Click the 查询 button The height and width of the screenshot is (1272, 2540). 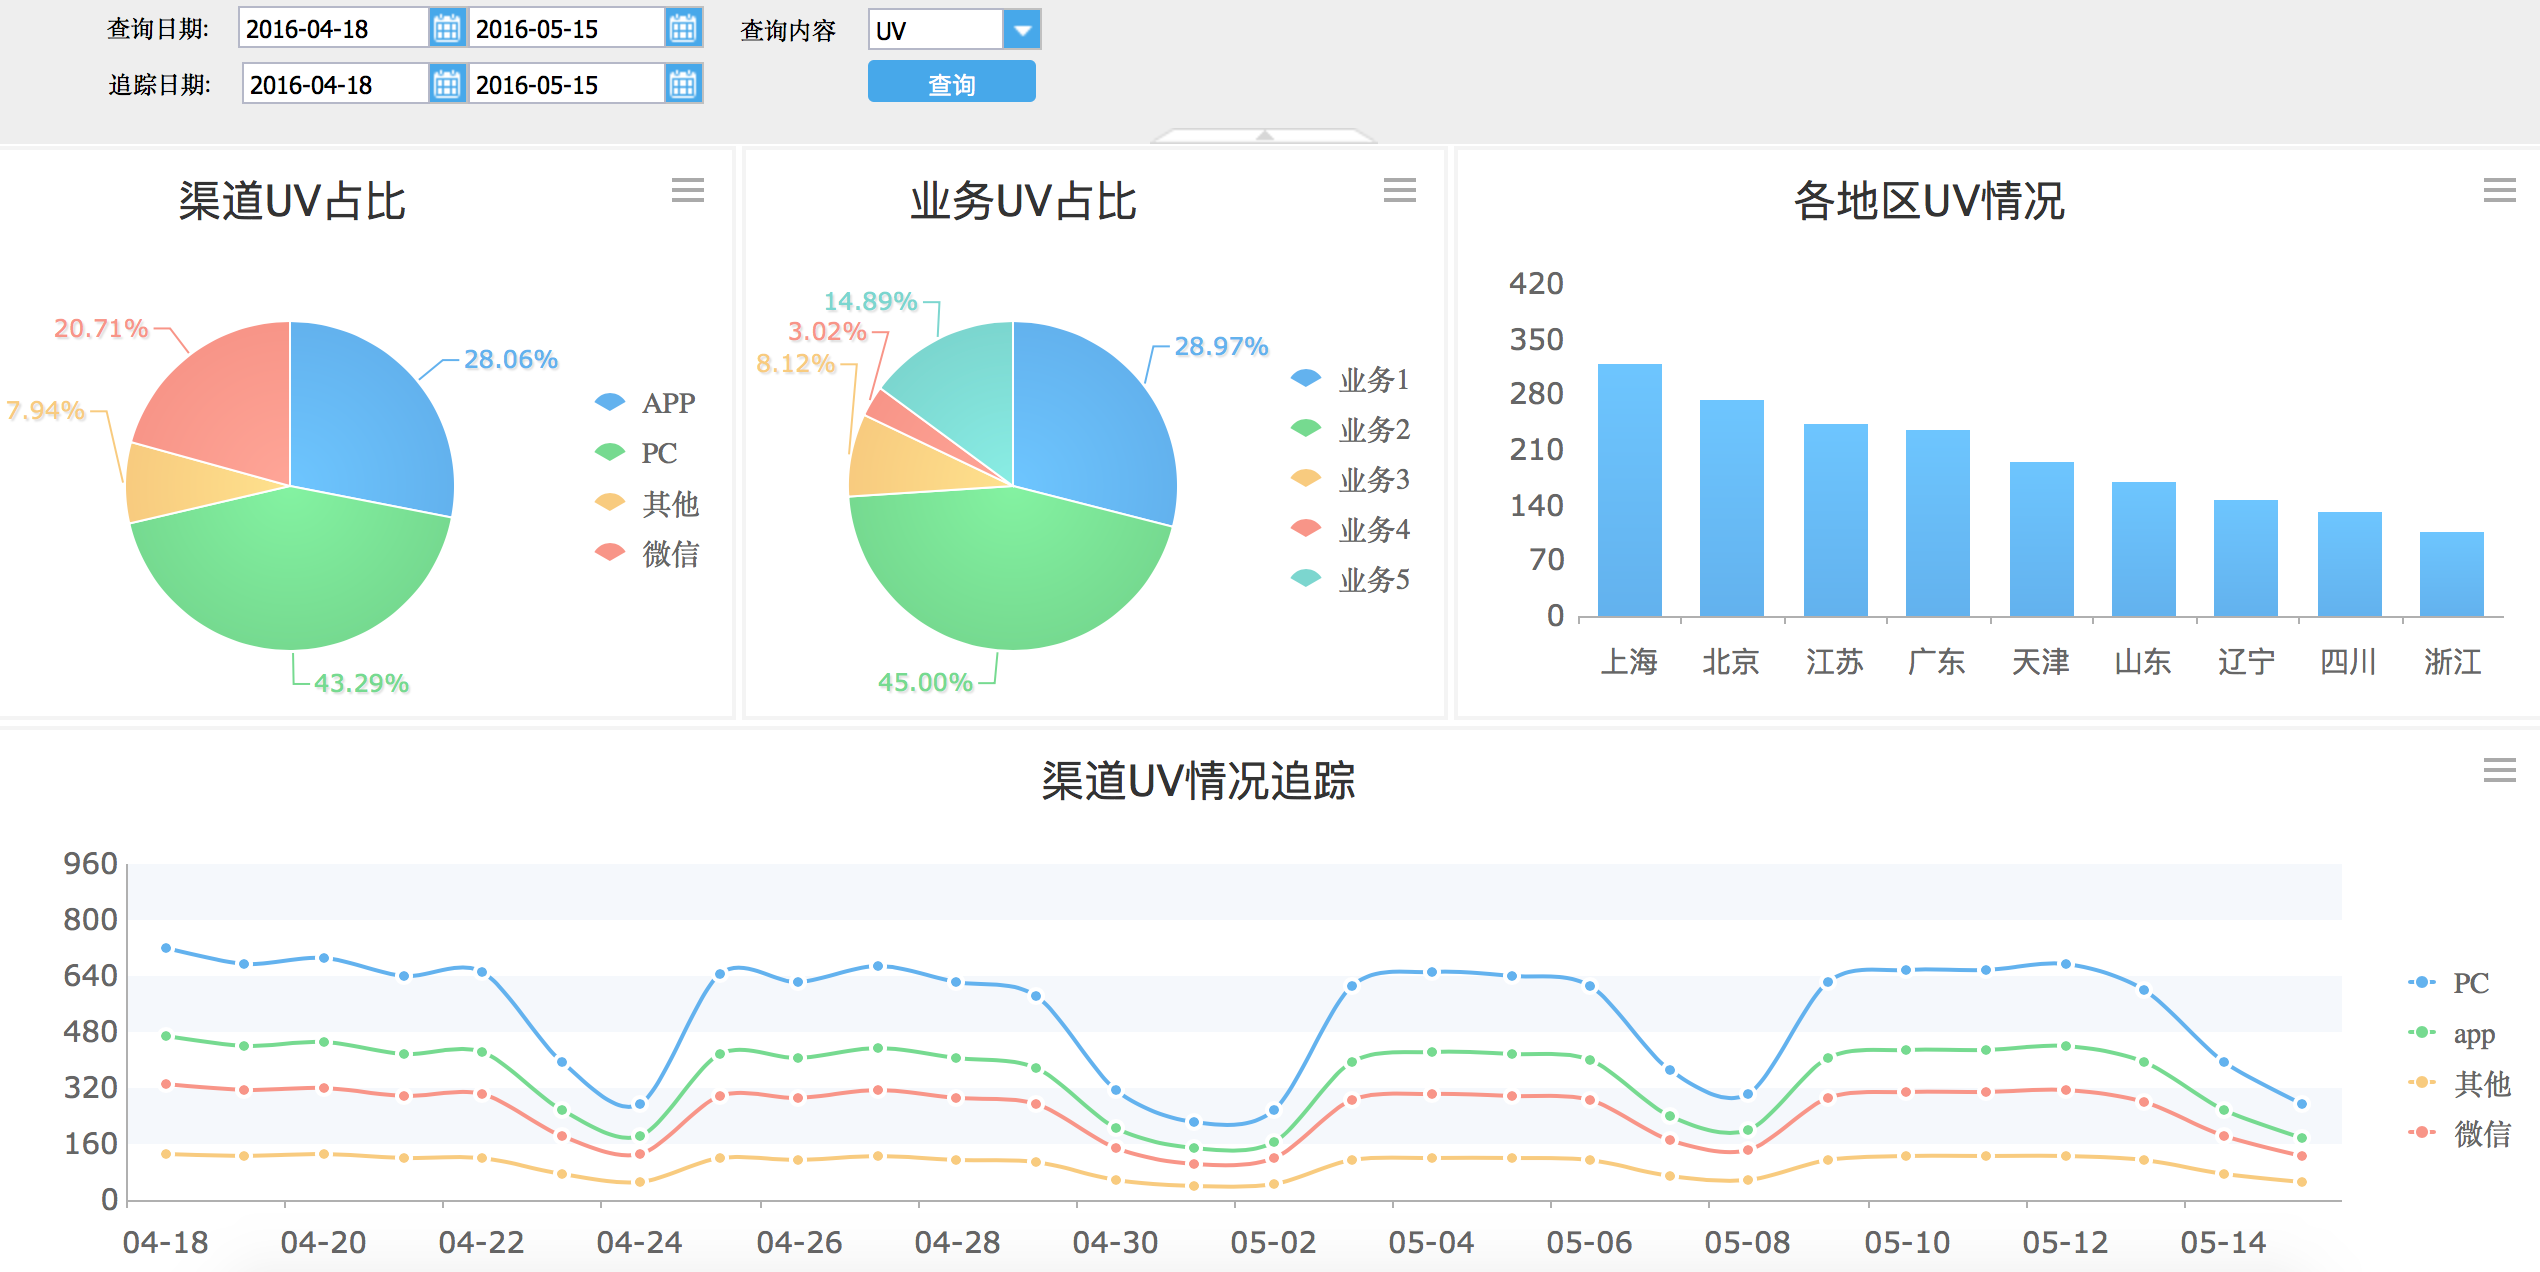pyautogui.click(x=951, y=81)
